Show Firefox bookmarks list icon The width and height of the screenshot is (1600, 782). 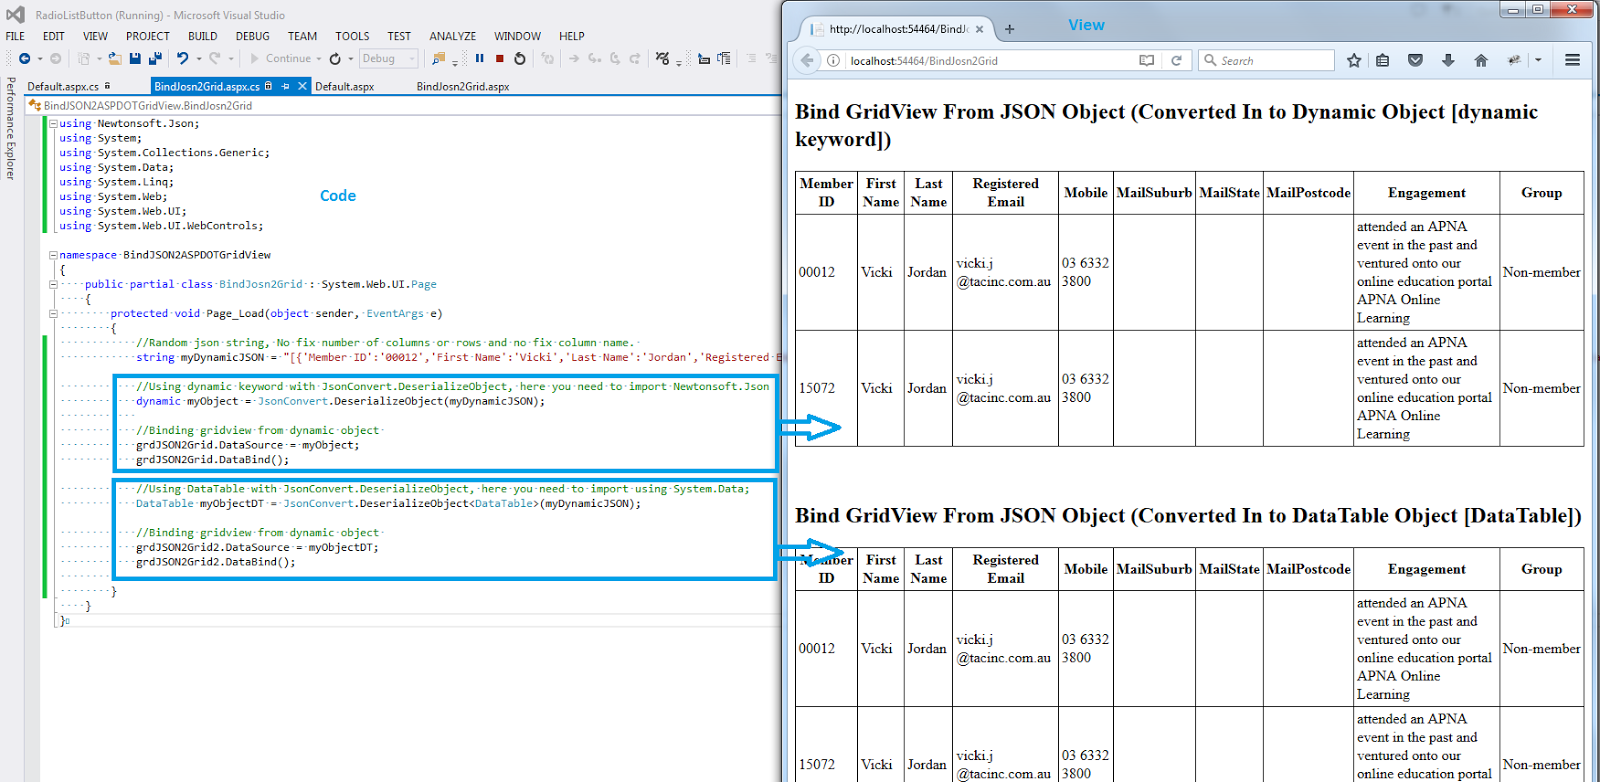[x=1383, y=60]
